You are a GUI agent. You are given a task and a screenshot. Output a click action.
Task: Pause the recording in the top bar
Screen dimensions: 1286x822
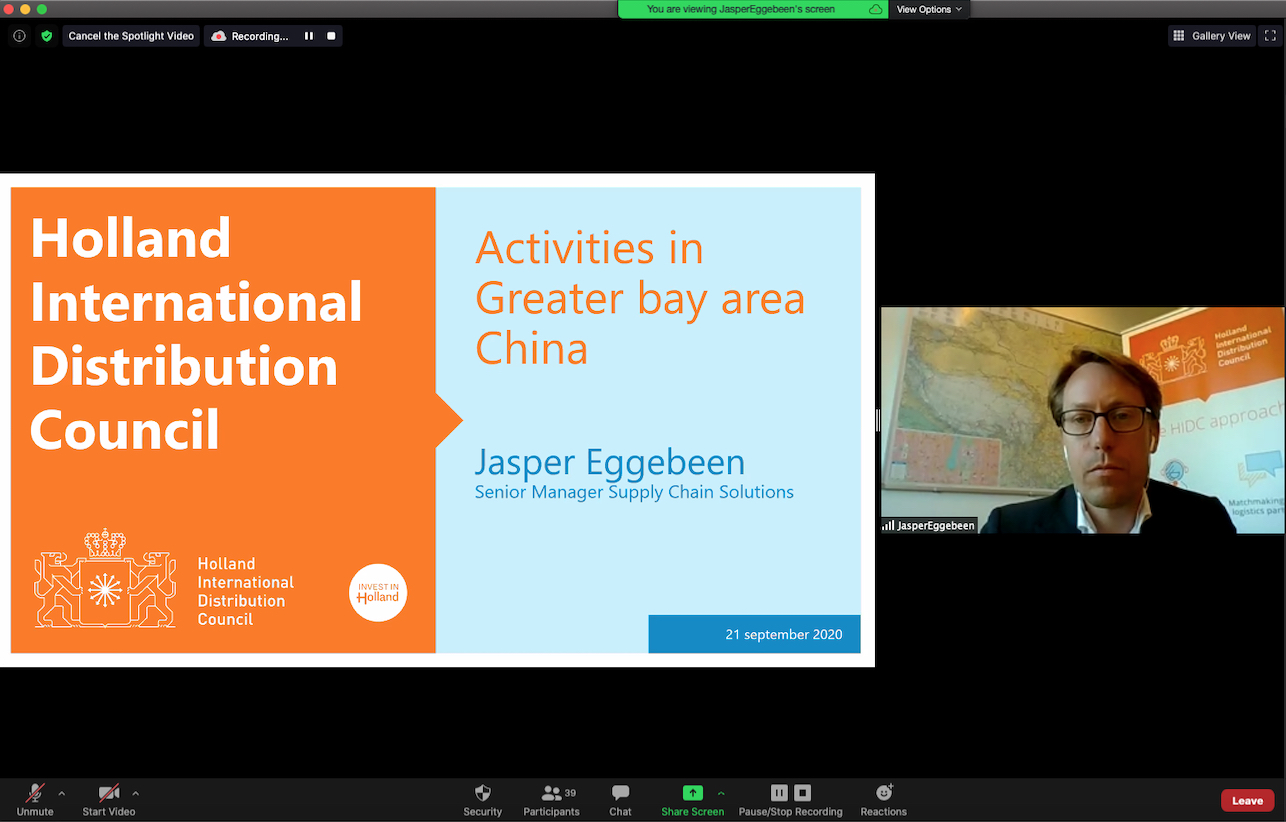click(309, 36)
